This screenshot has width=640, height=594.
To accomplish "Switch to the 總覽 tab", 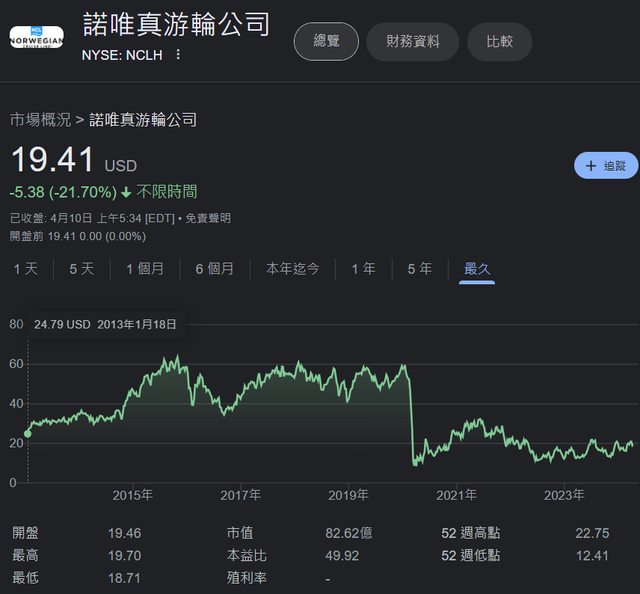I will pyautogui.click(x=326, y=42).
